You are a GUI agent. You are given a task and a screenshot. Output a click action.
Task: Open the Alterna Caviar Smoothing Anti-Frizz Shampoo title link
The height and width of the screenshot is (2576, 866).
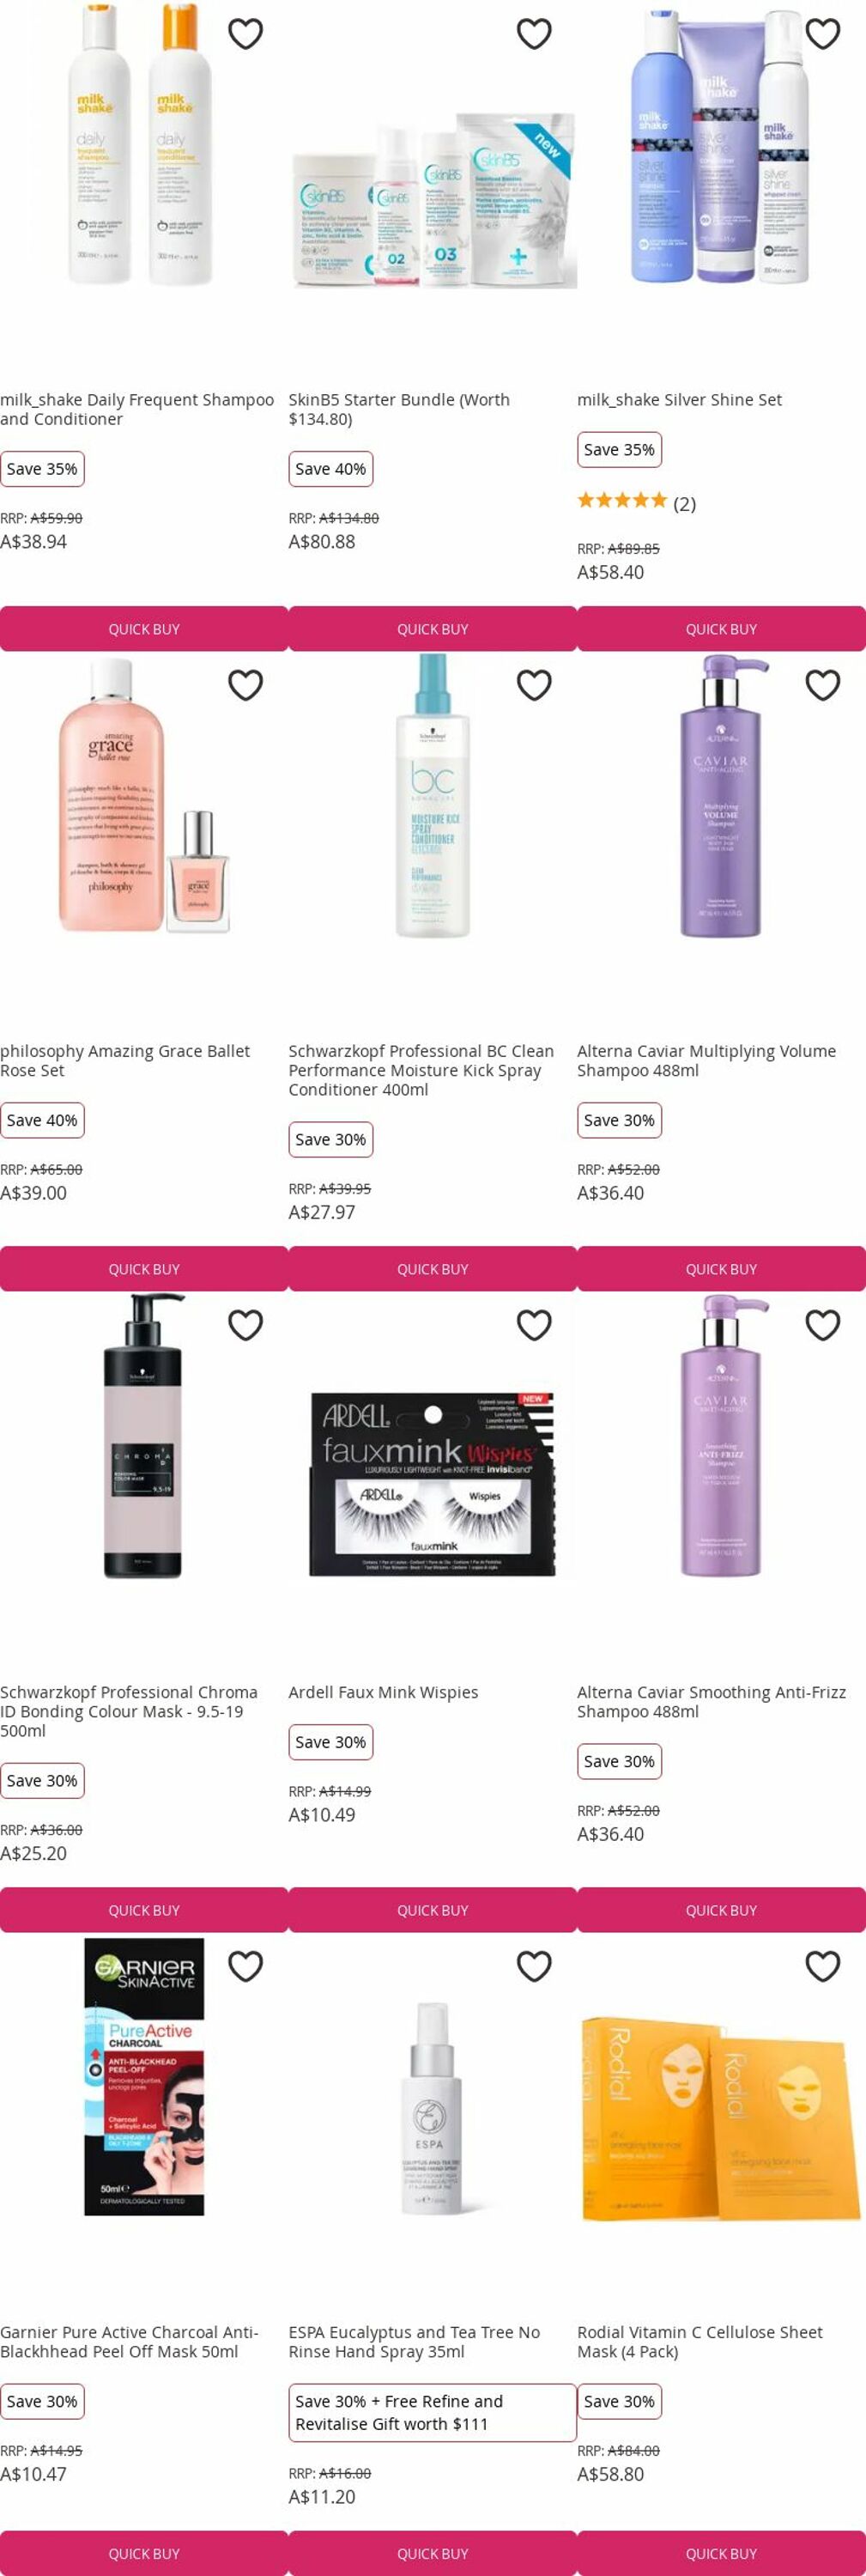pyautogui.click(x=711, y=1702)
